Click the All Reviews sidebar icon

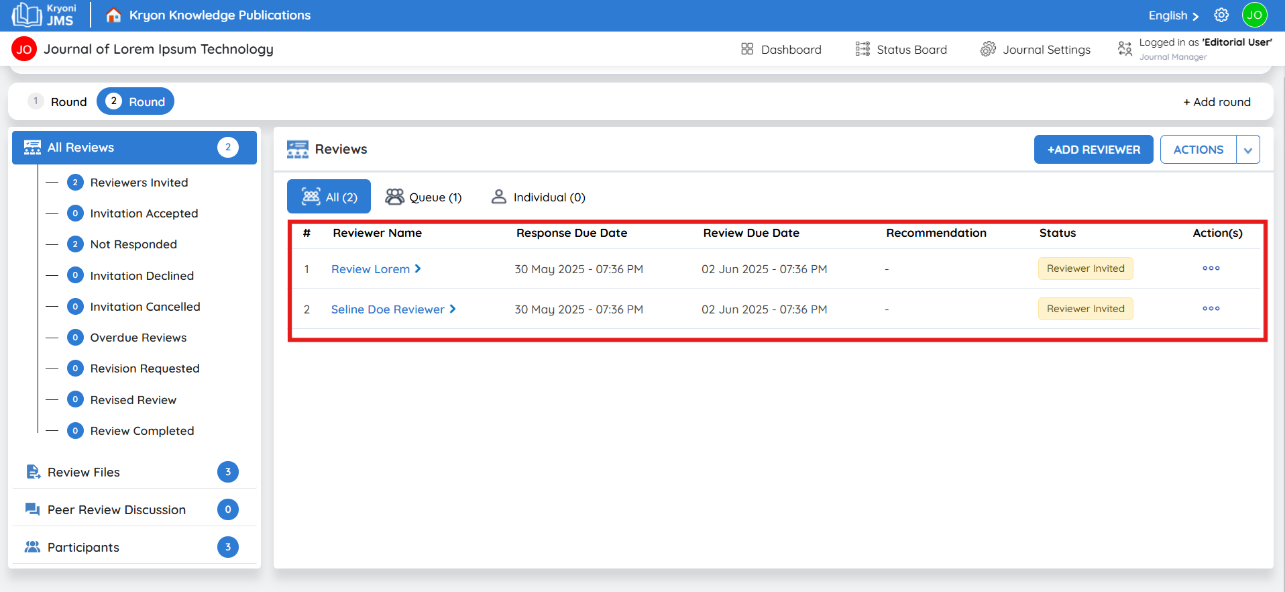point(32,147)
